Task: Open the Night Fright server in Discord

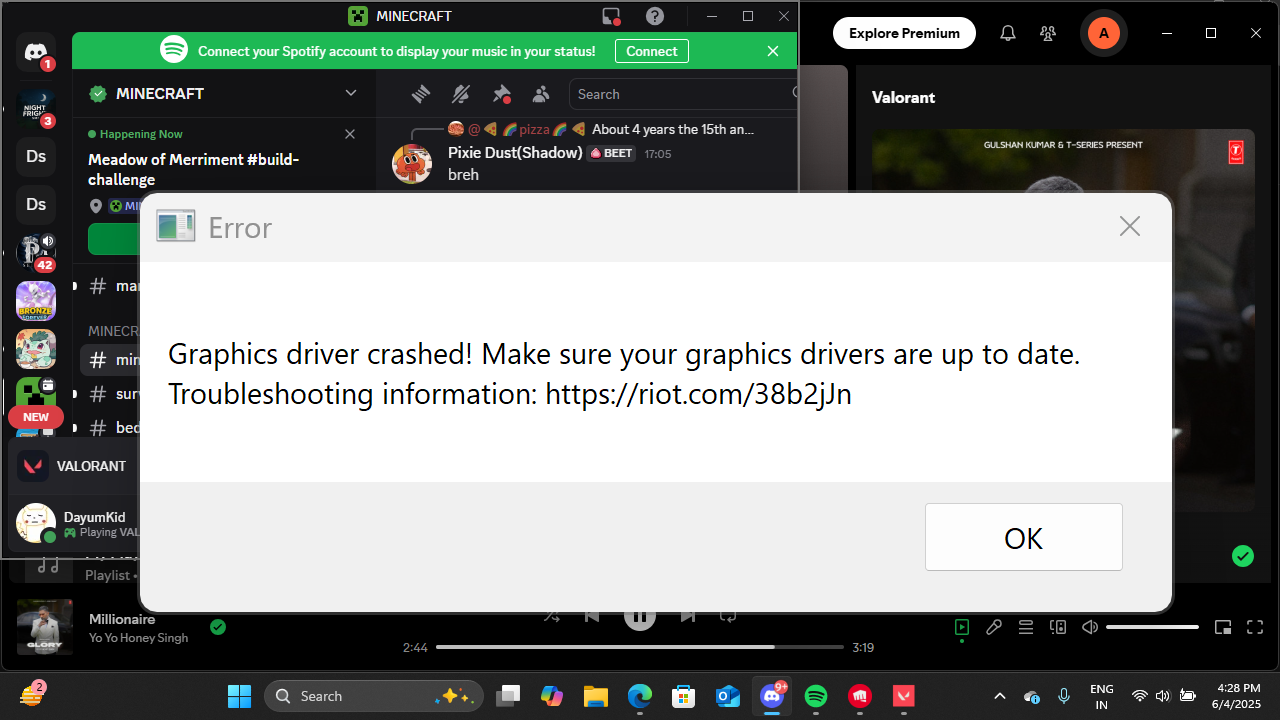Action: pyautogui.click(x=36, y=106)
